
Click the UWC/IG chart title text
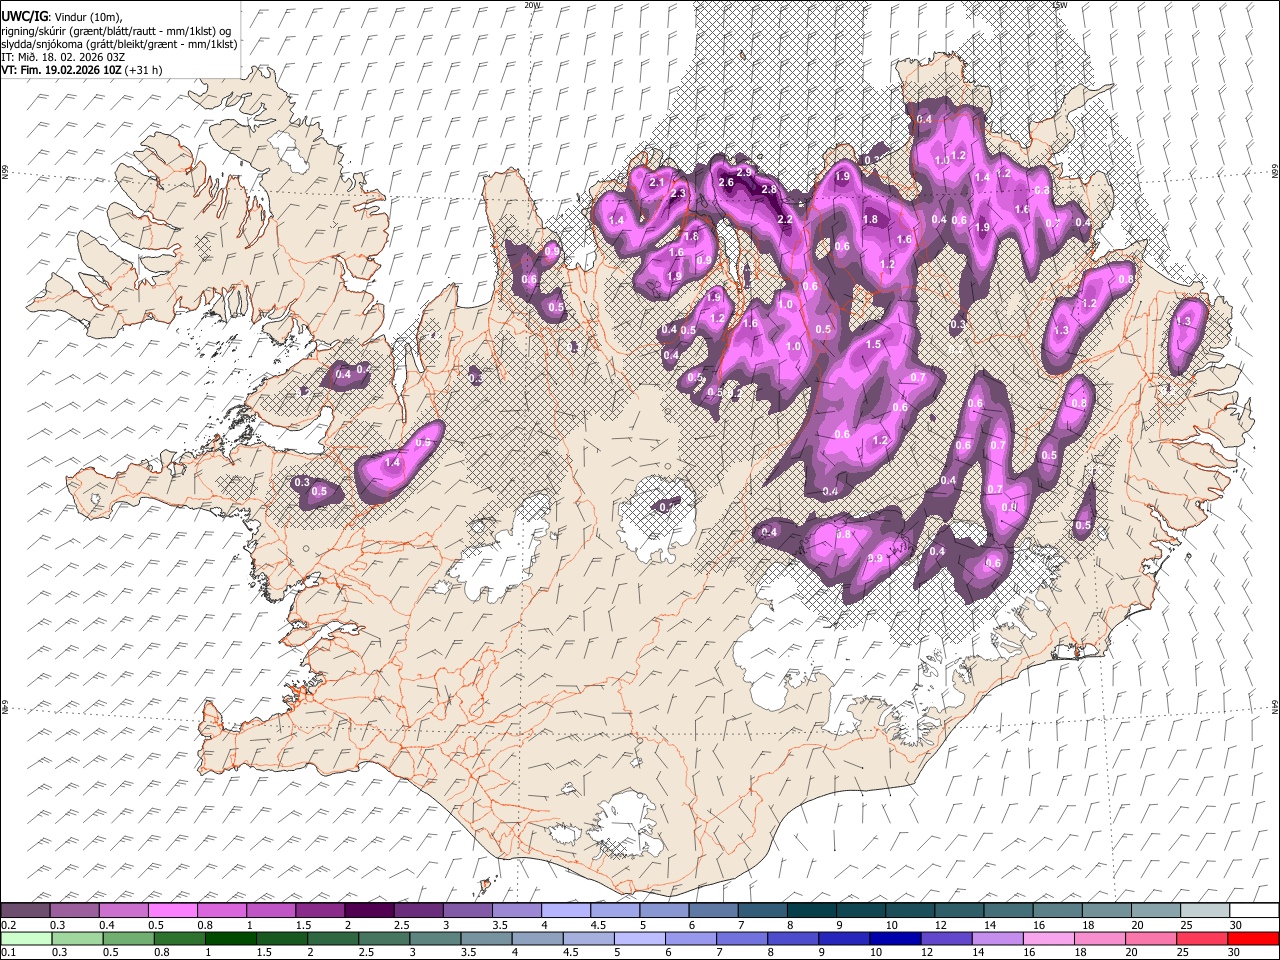point(24,15)
